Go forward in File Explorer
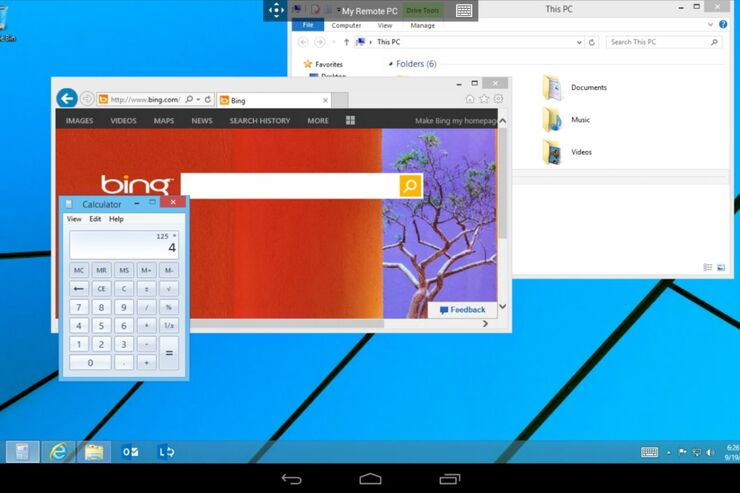Image resolution: width=740 pixels, height=493 pixels. [x=320, y=42]
